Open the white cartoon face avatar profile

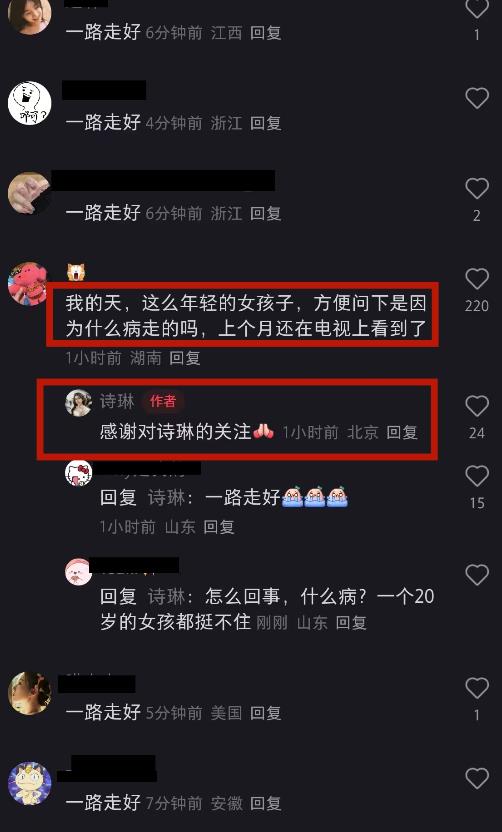(x=29, y=103)
